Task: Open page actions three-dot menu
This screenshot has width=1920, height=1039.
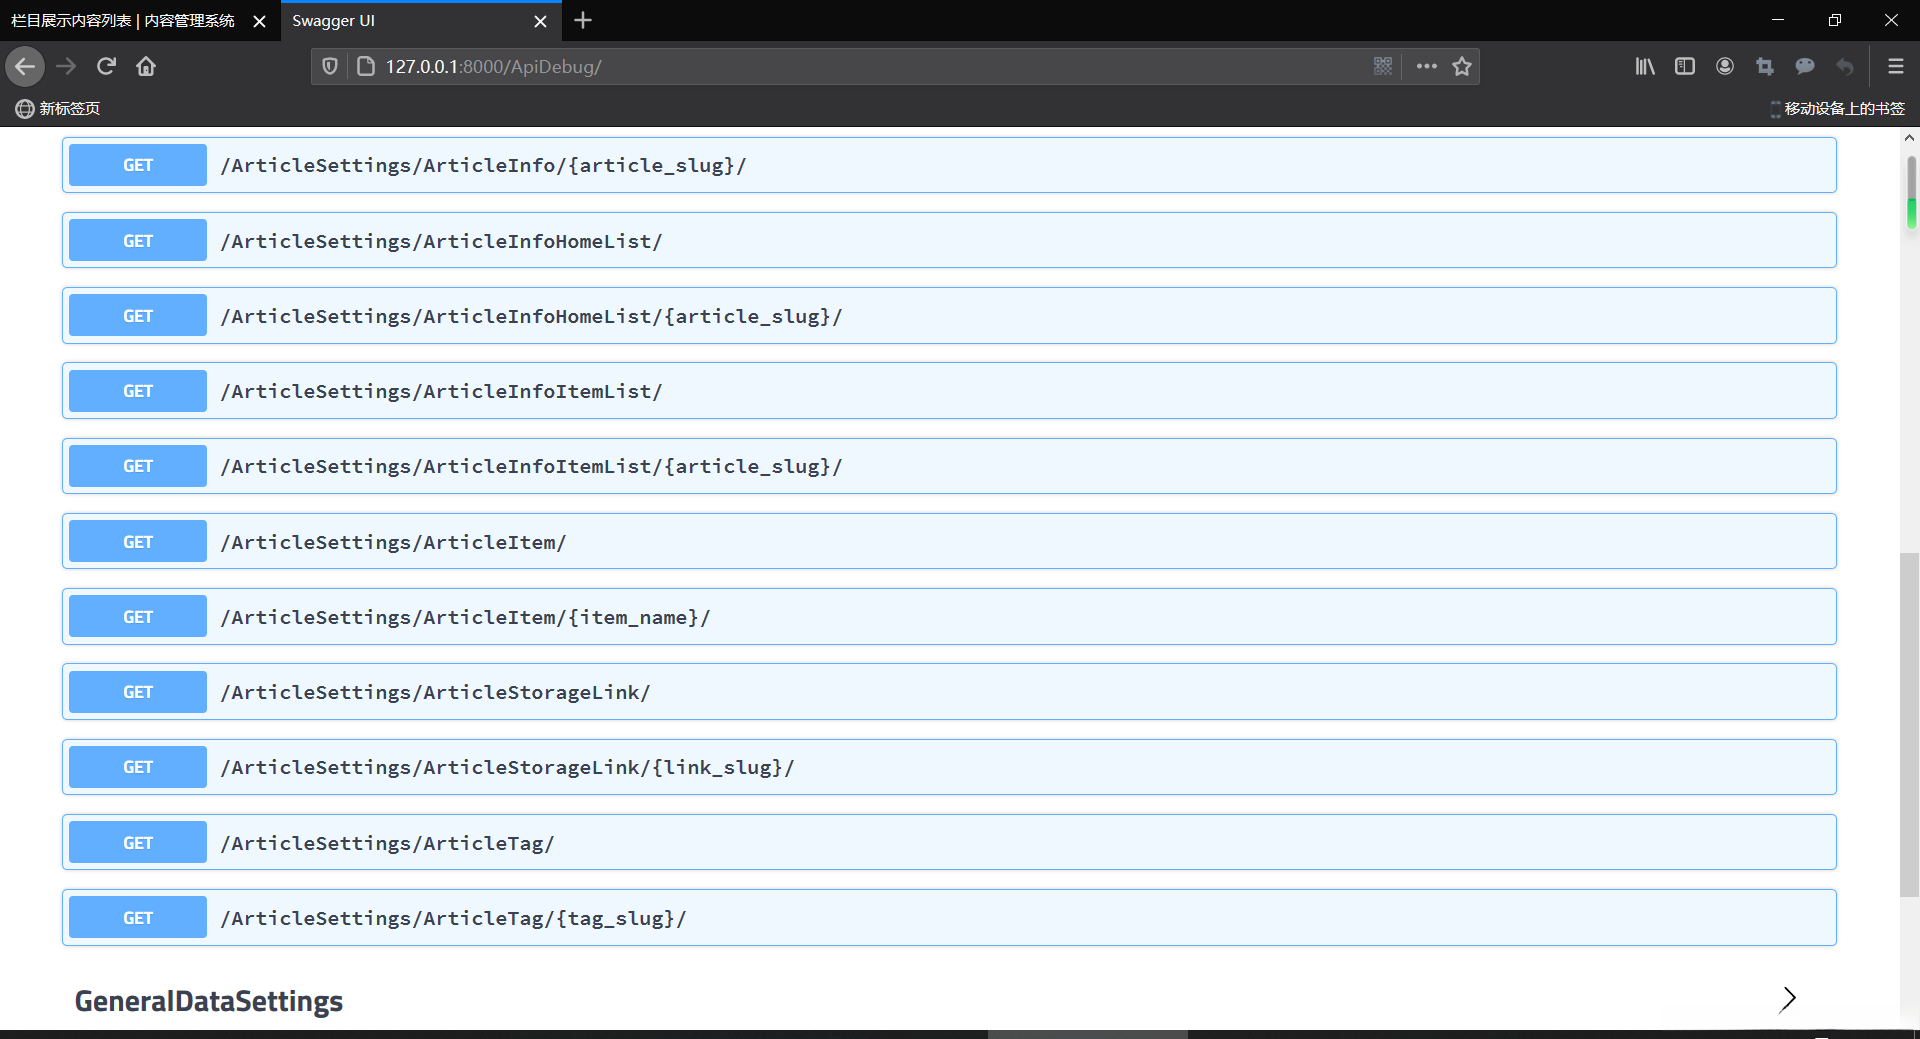Action: pos(1427,67)
